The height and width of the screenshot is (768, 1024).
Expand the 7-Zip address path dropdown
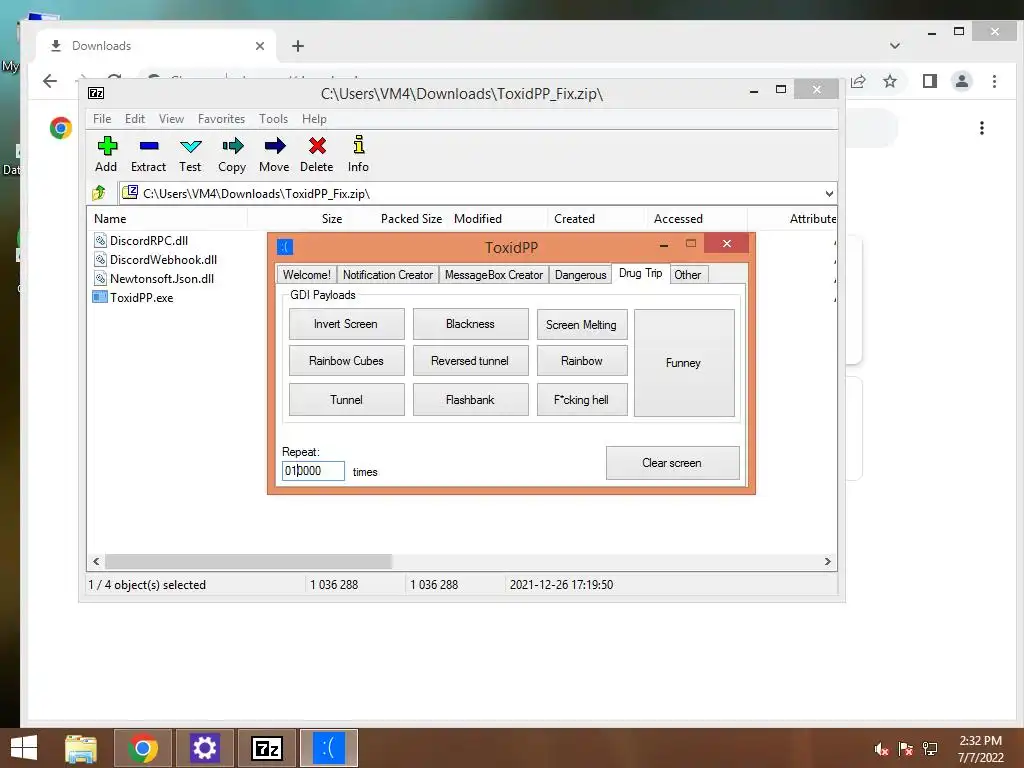point(829,193)
